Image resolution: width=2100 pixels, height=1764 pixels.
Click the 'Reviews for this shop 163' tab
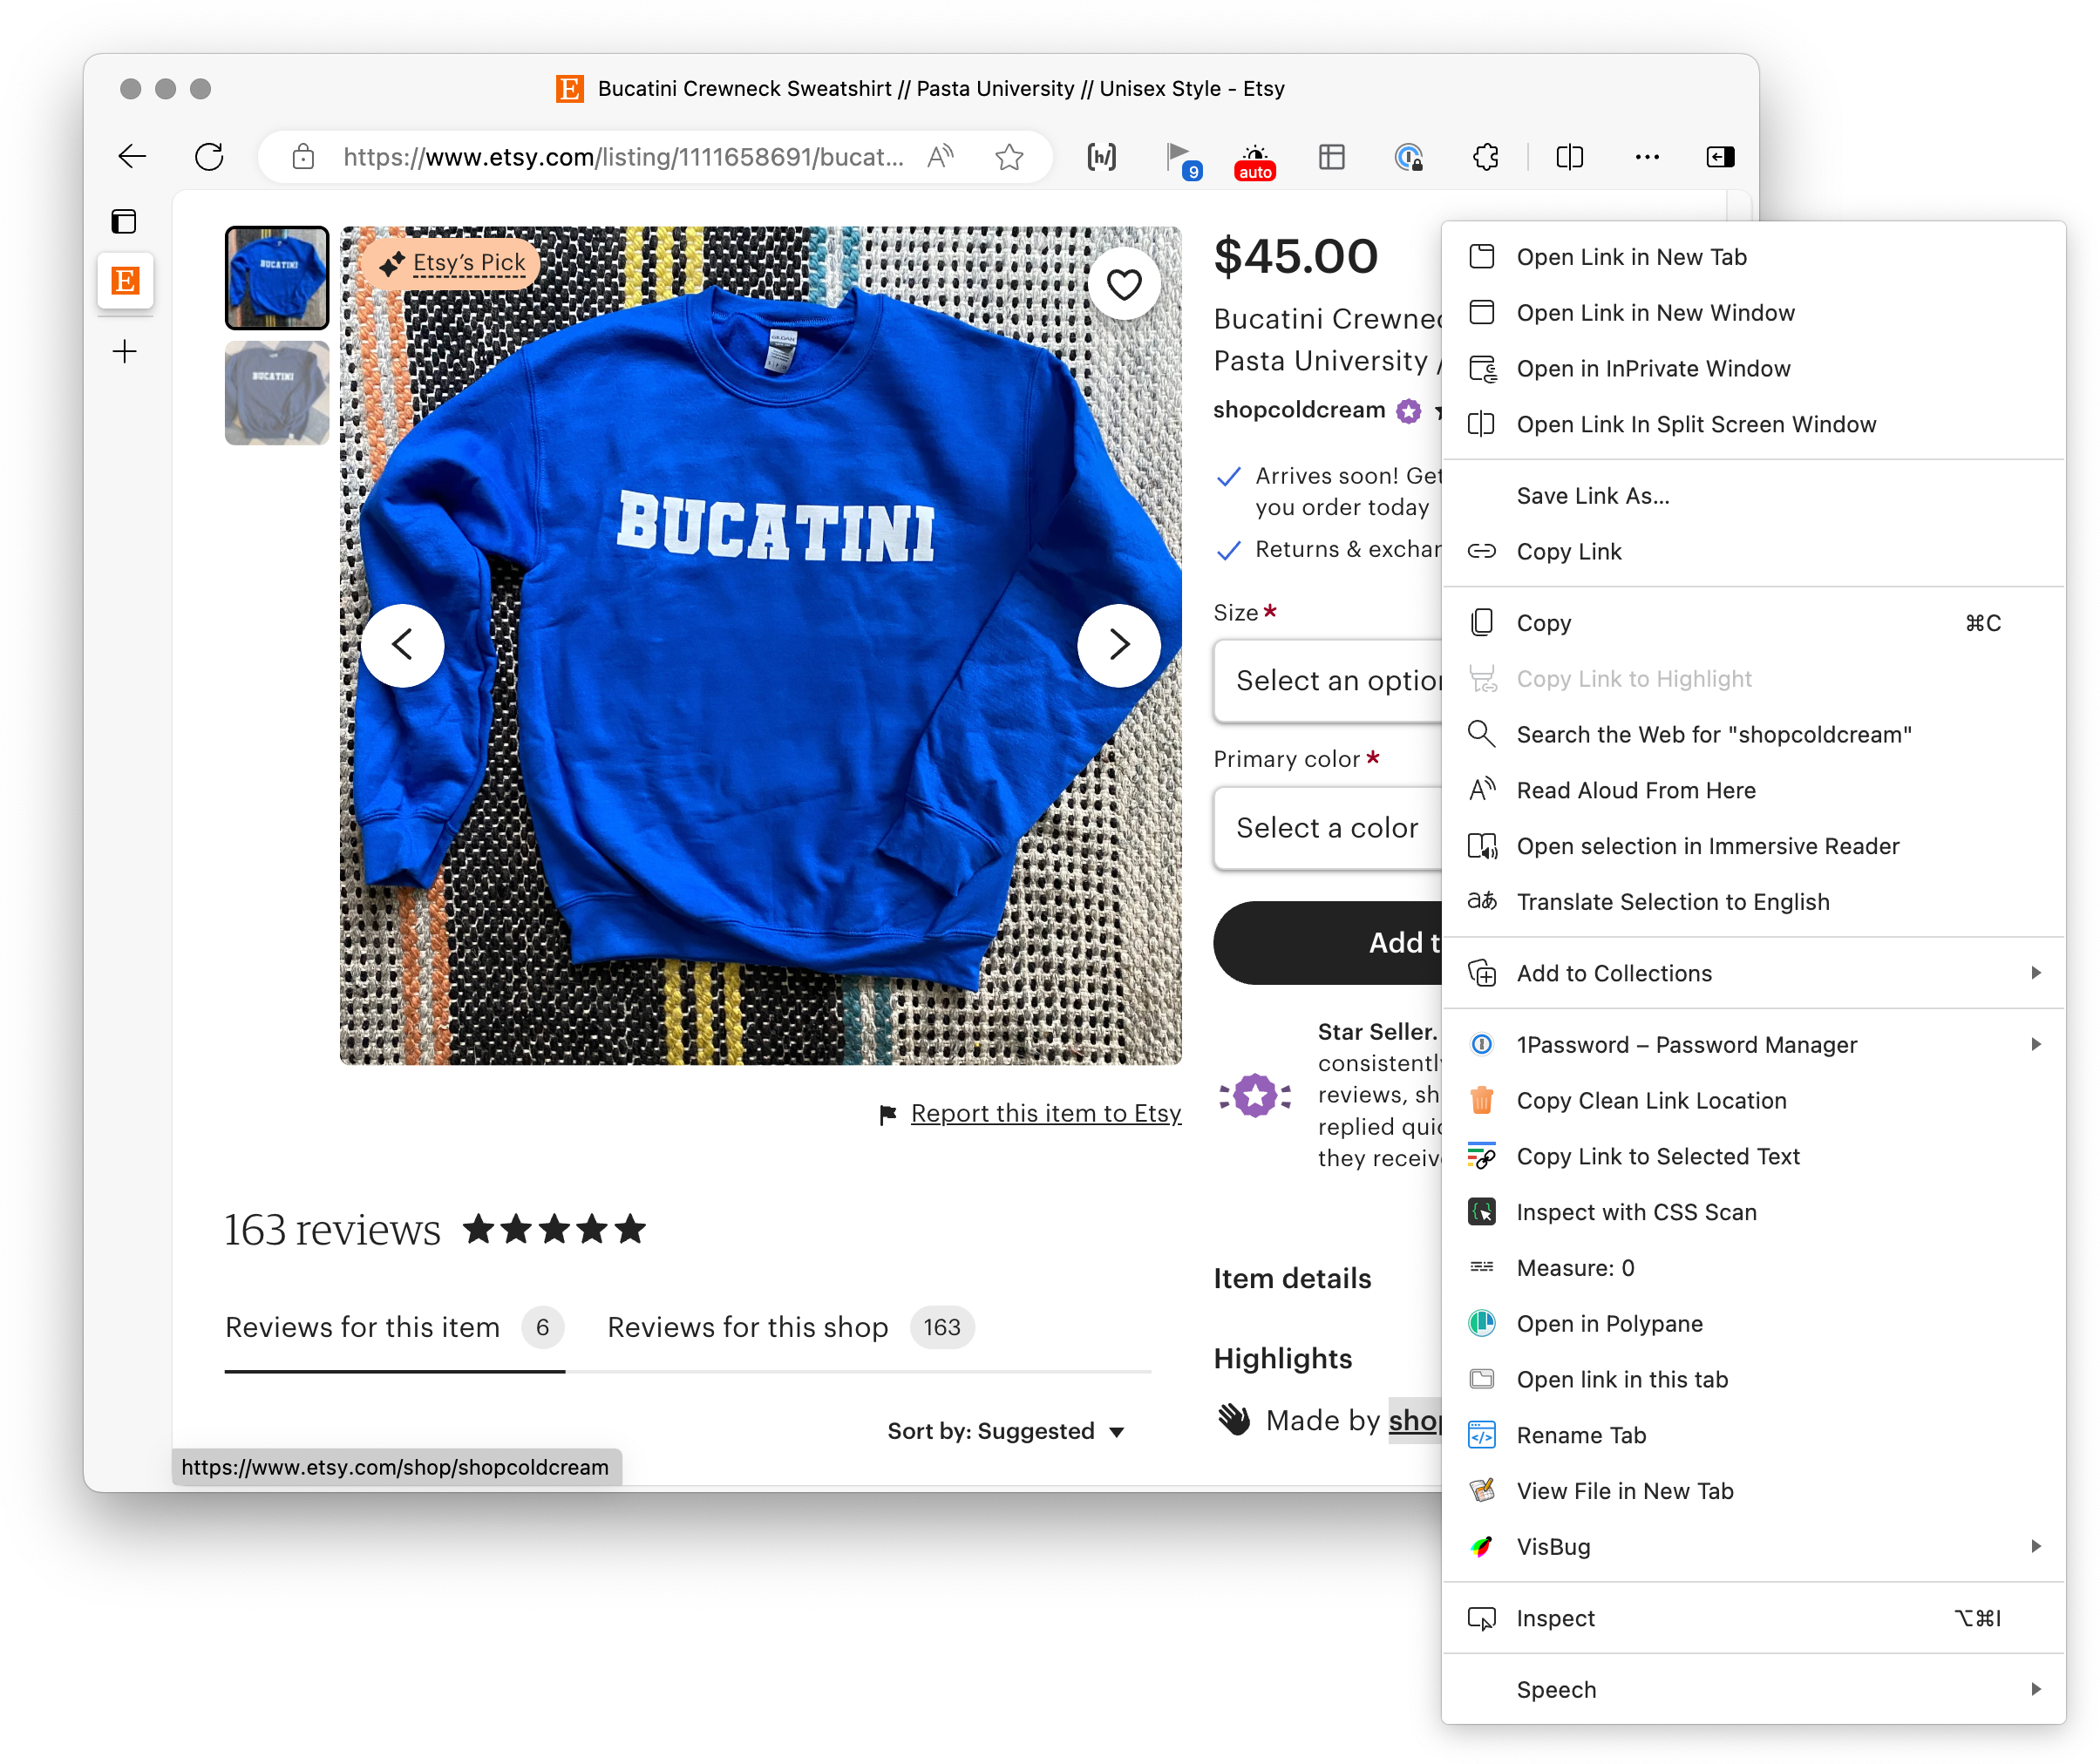pos(787,1325)
